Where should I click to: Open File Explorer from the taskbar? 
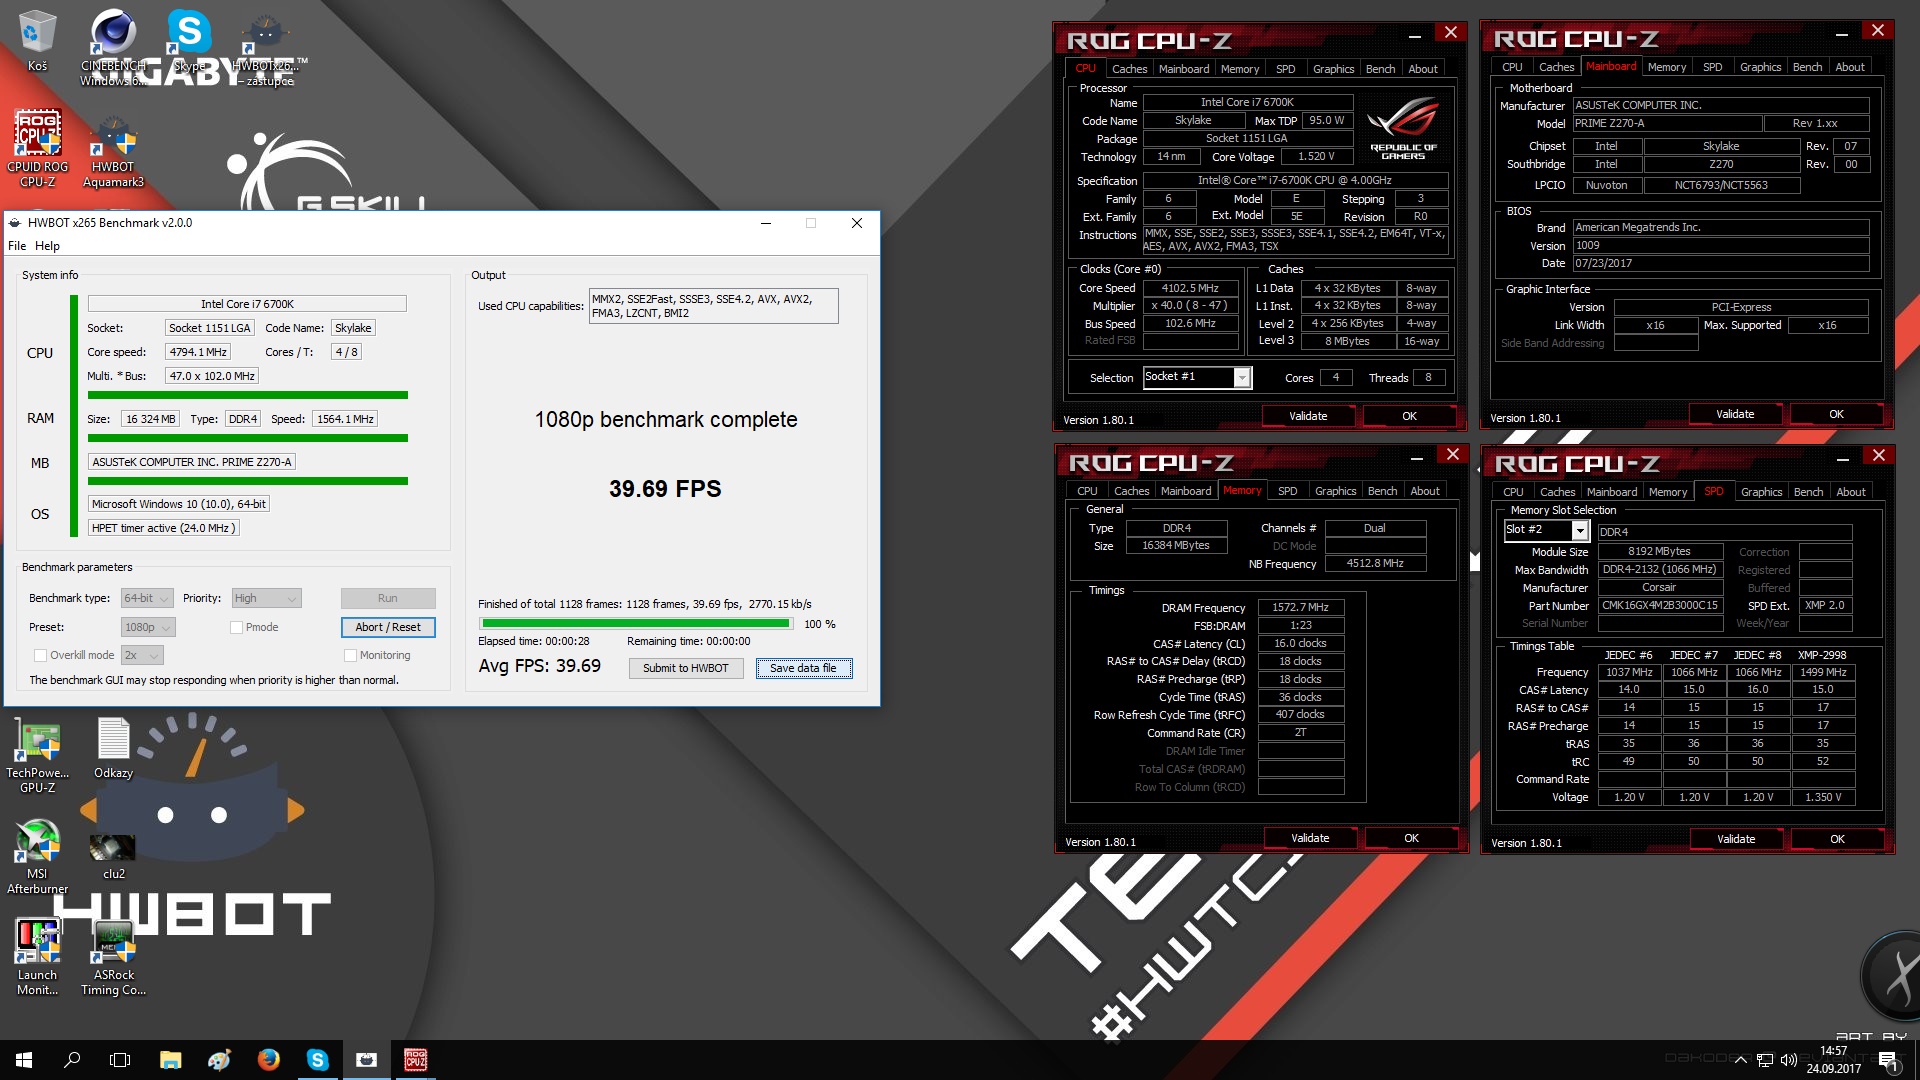[170, 1059]
